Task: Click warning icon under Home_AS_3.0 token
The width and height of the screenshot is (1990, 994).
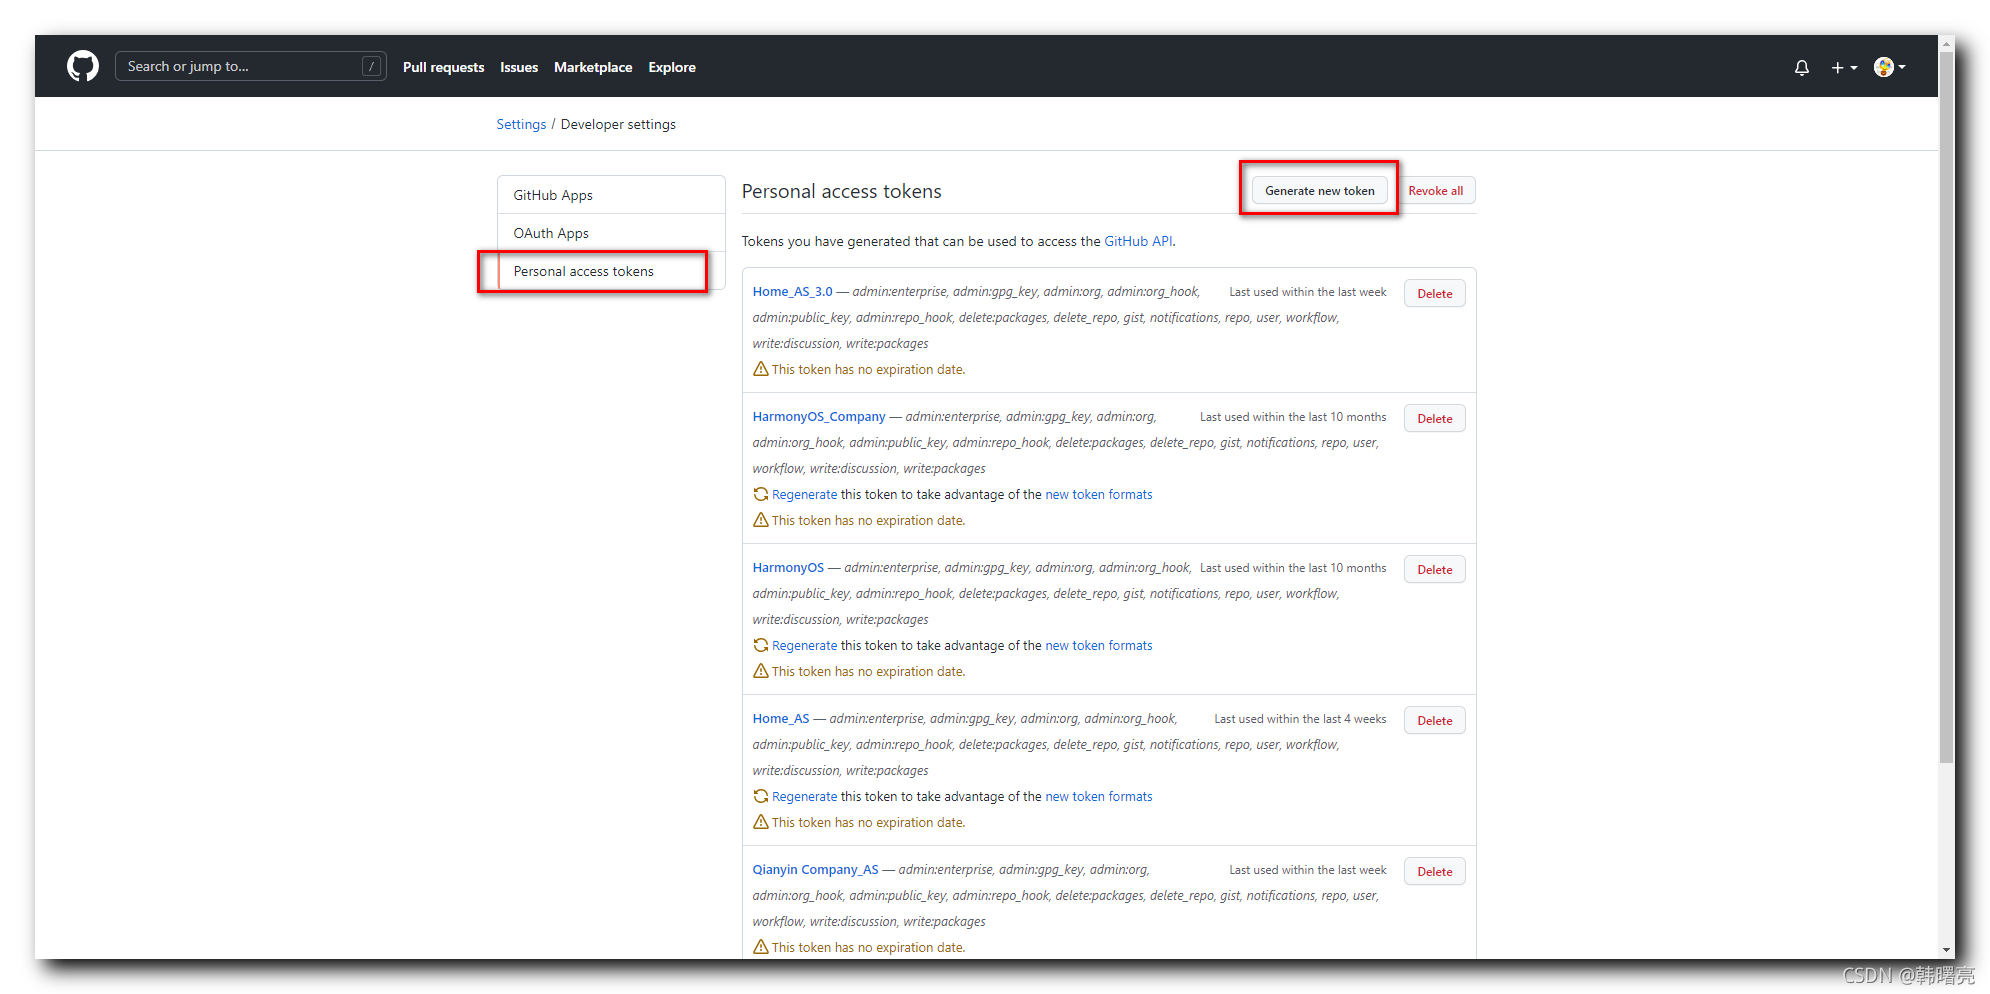Action: click(x=761, y=369)
